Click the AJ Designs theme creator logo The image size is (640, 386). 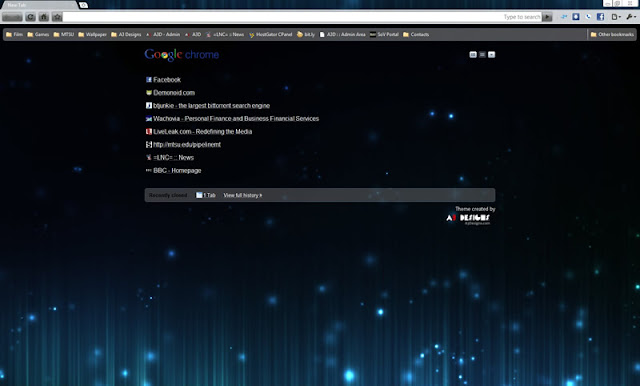[468, 219]
